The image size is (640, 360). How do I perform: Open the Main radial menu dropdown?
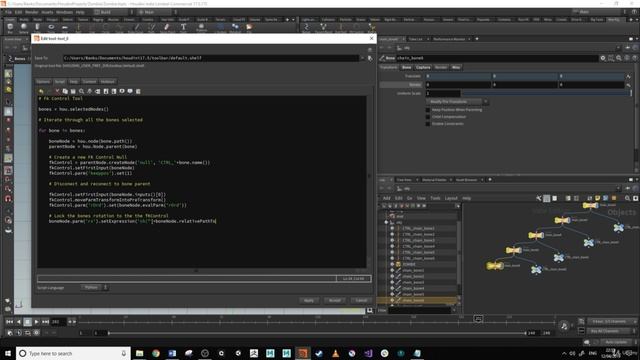pos(157,12)
